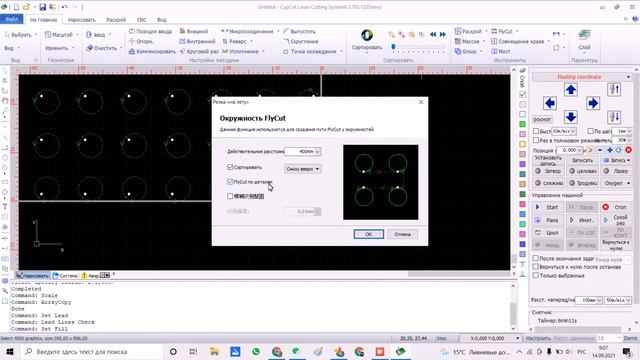The height and width of the screenshot is (360, 640).
Task: Step to next sort item (forward arrows)
Action: (442, 35)
